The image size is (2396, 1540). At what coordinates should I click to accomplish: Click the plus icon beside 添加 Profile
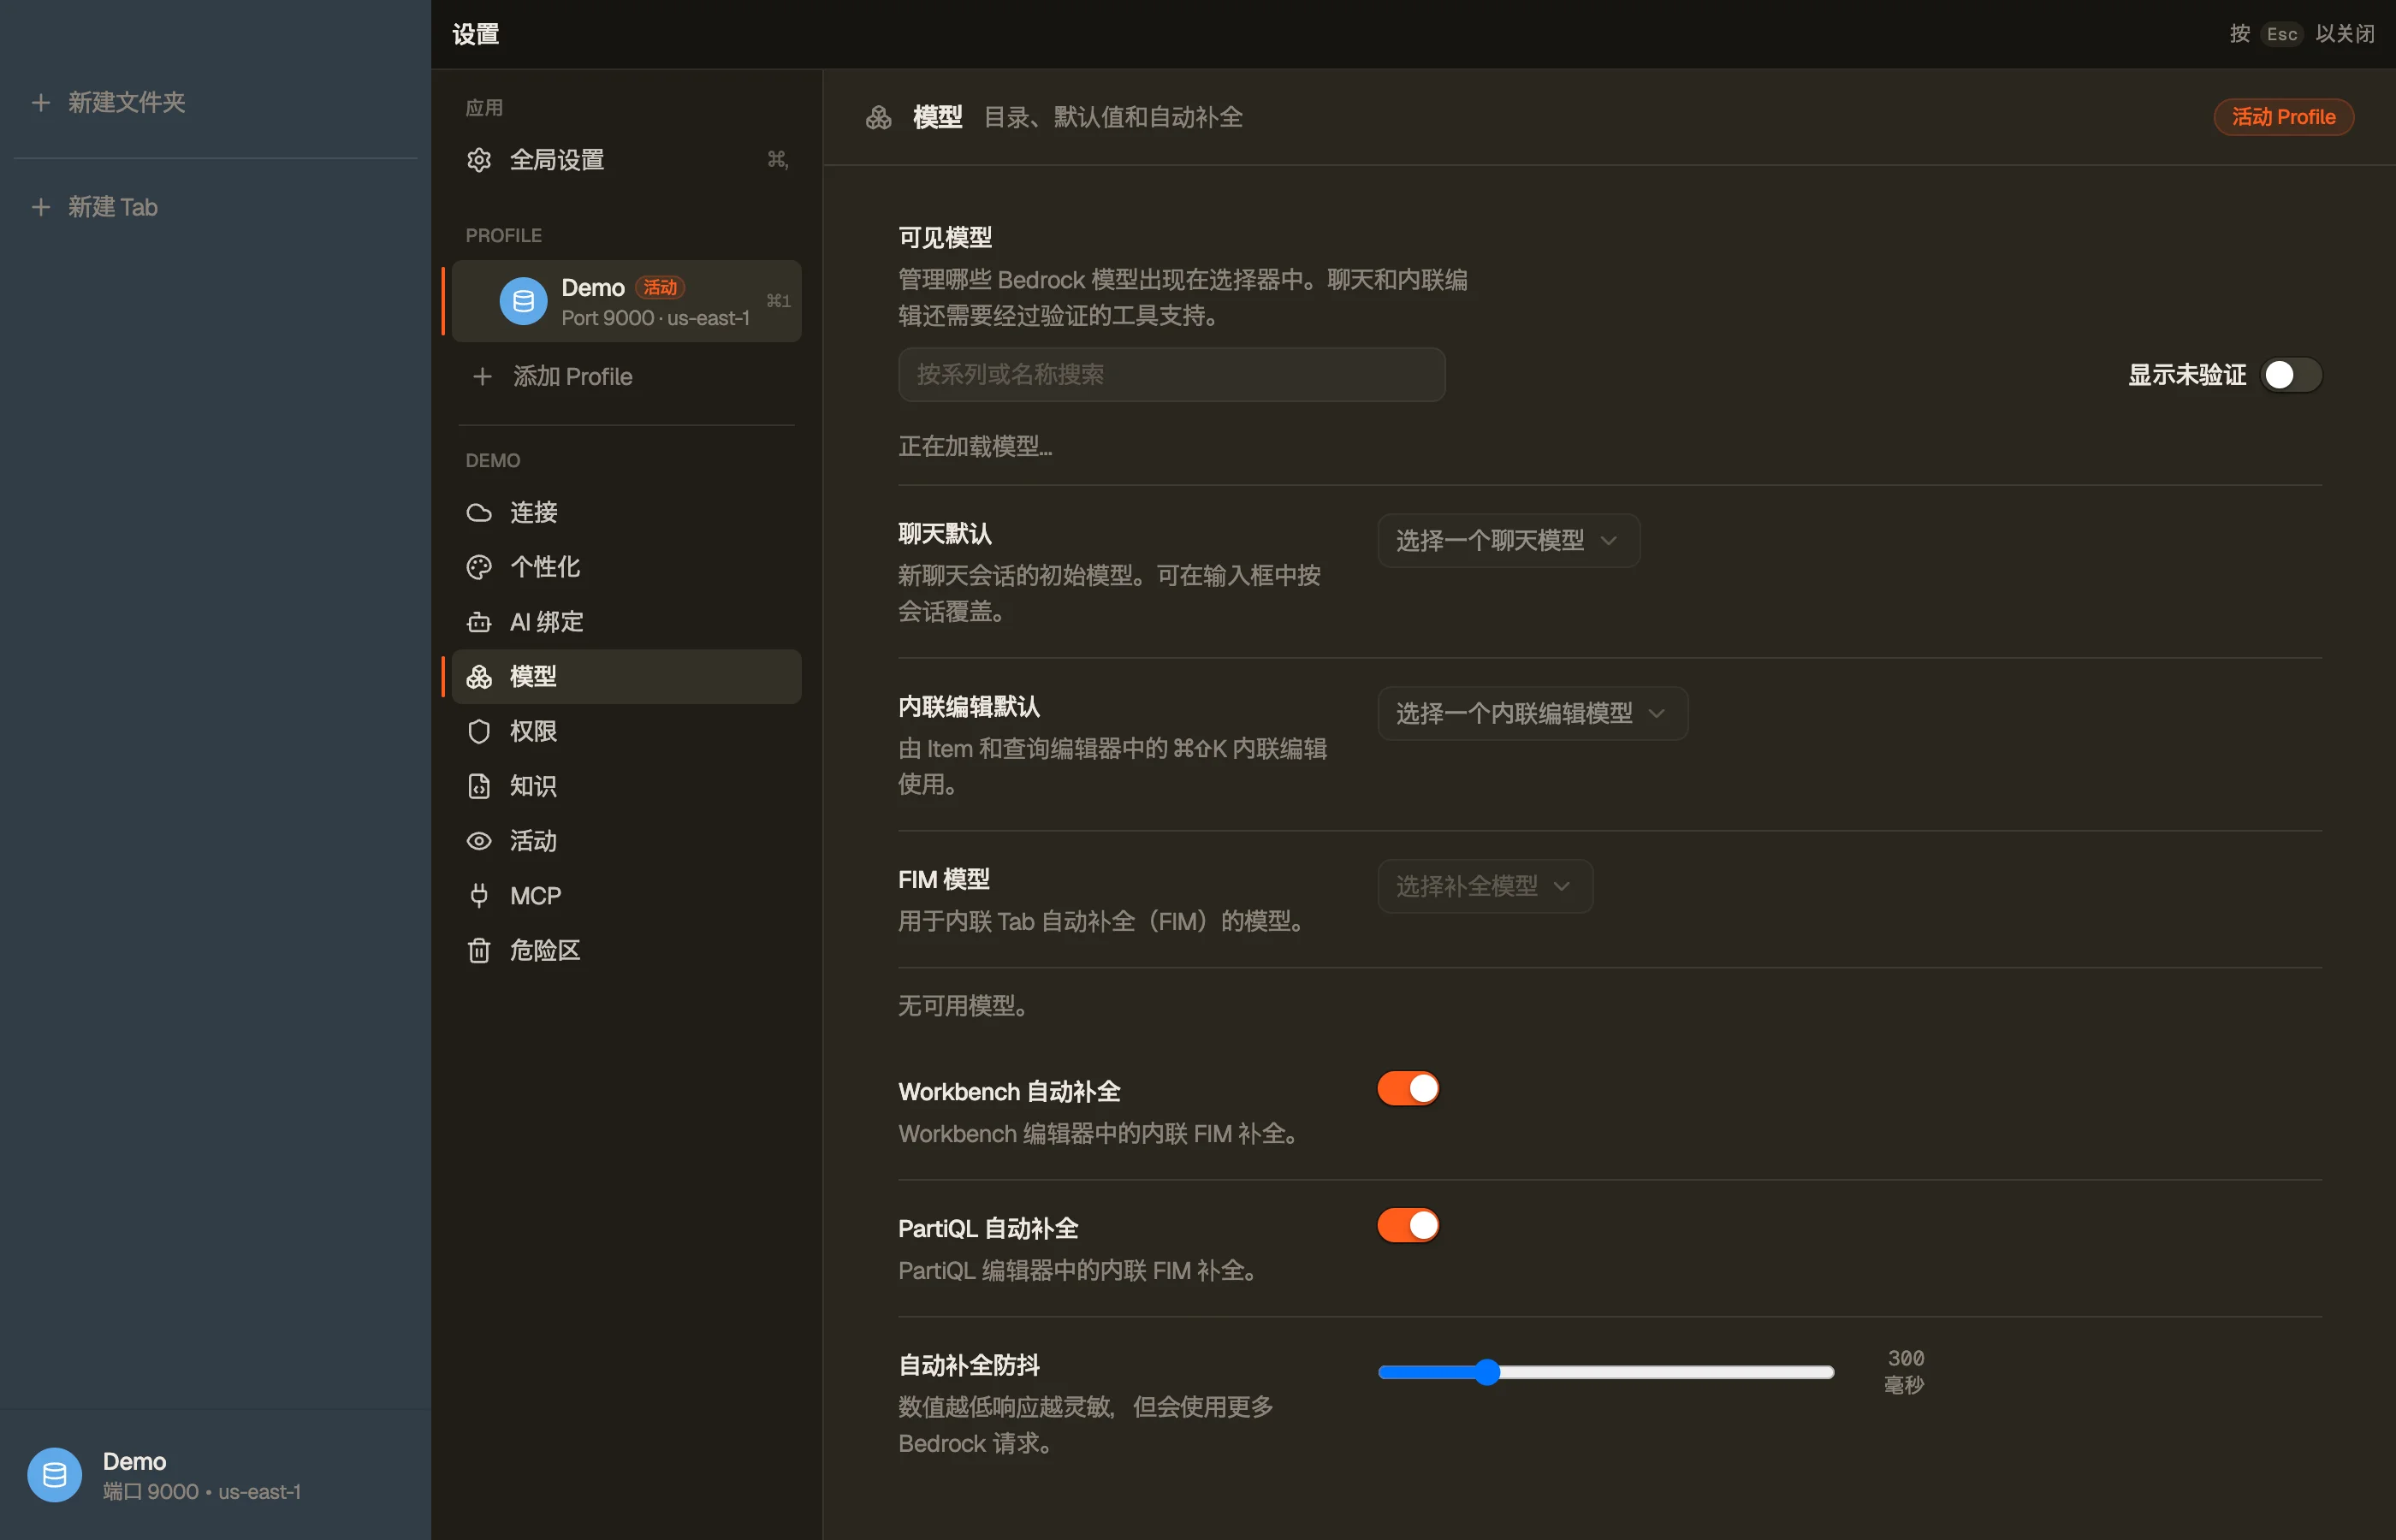(482, 377)
